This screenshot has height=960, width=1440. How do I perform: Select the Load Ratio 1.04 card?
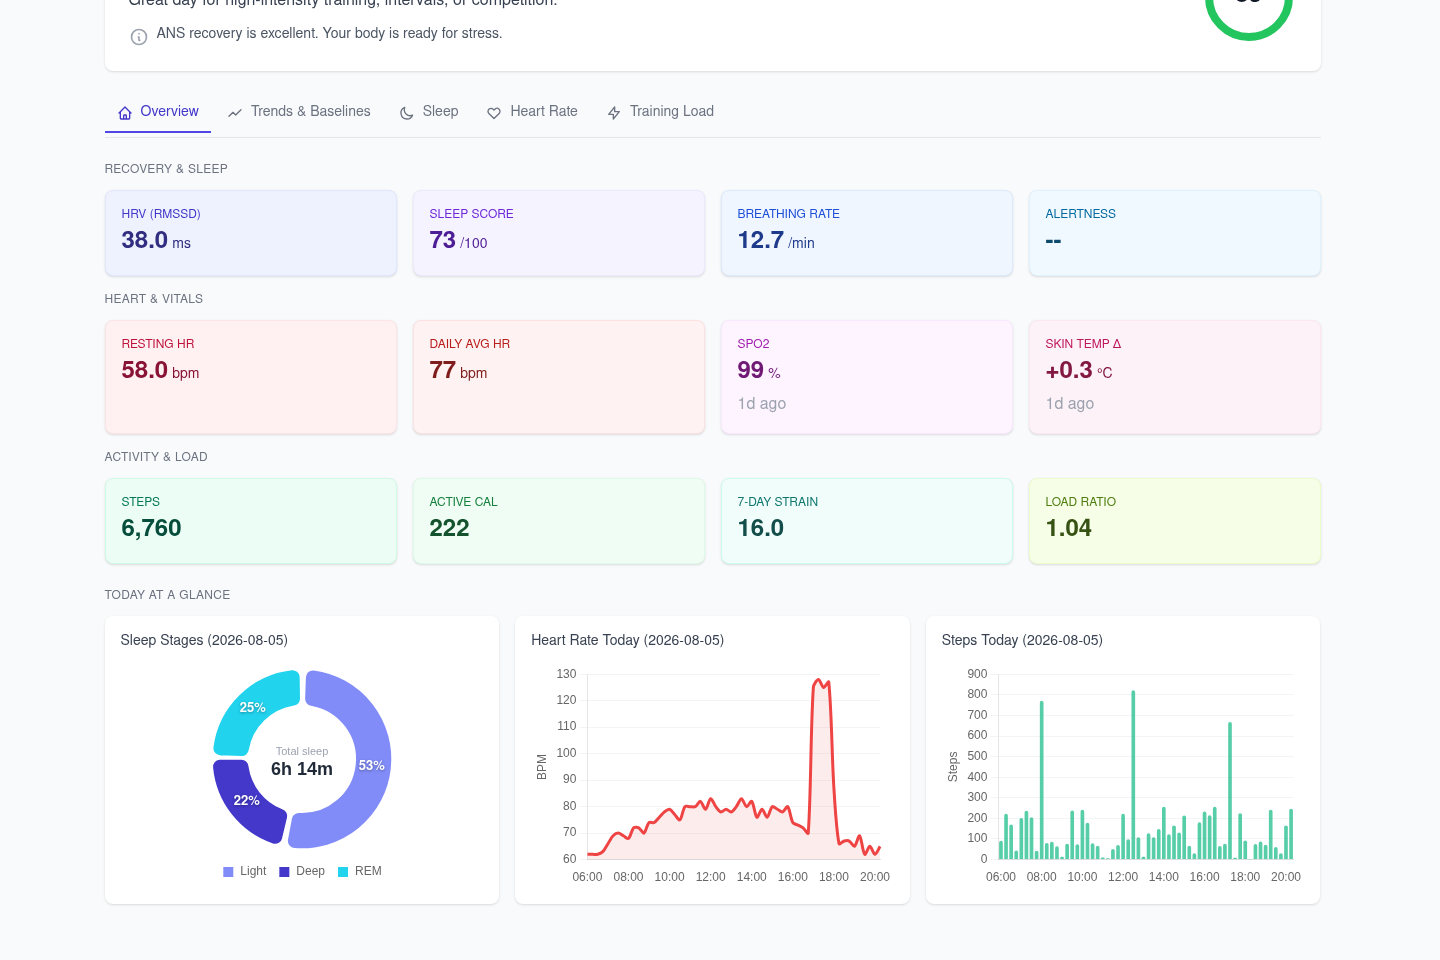1175,521
